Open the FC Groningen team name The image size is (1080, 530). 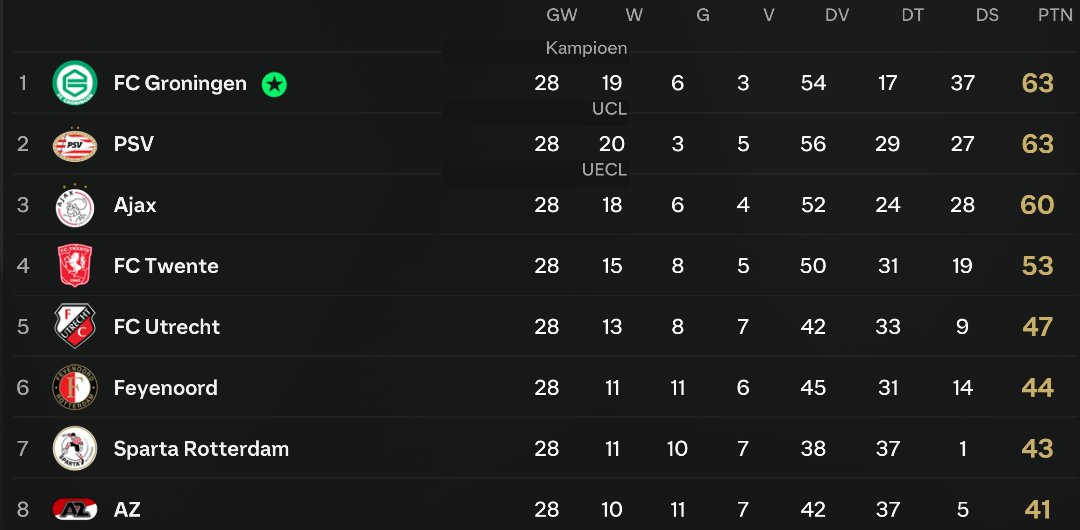click(180, 83)
